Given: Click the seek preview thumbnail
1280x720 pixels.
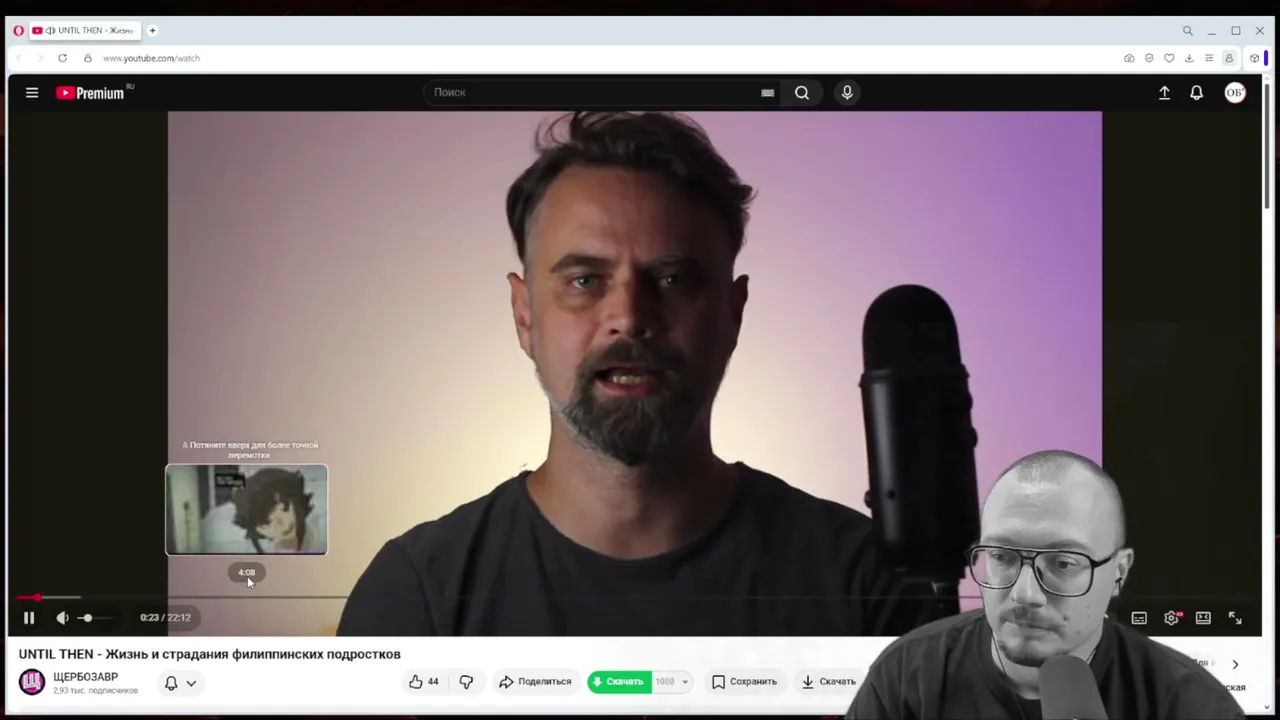Looking at the screenshot, I should pyautogui.click(x=246, y=509).
